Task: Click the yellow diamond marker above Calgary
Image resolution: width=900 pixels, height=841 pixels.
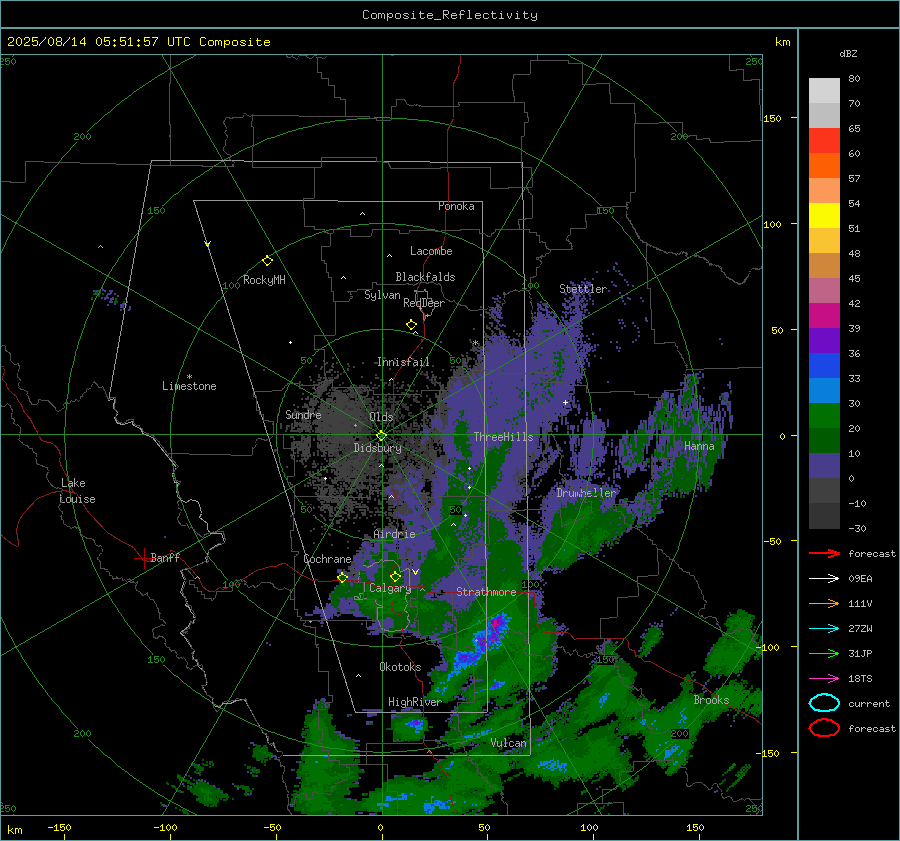Action: point(395,576)
